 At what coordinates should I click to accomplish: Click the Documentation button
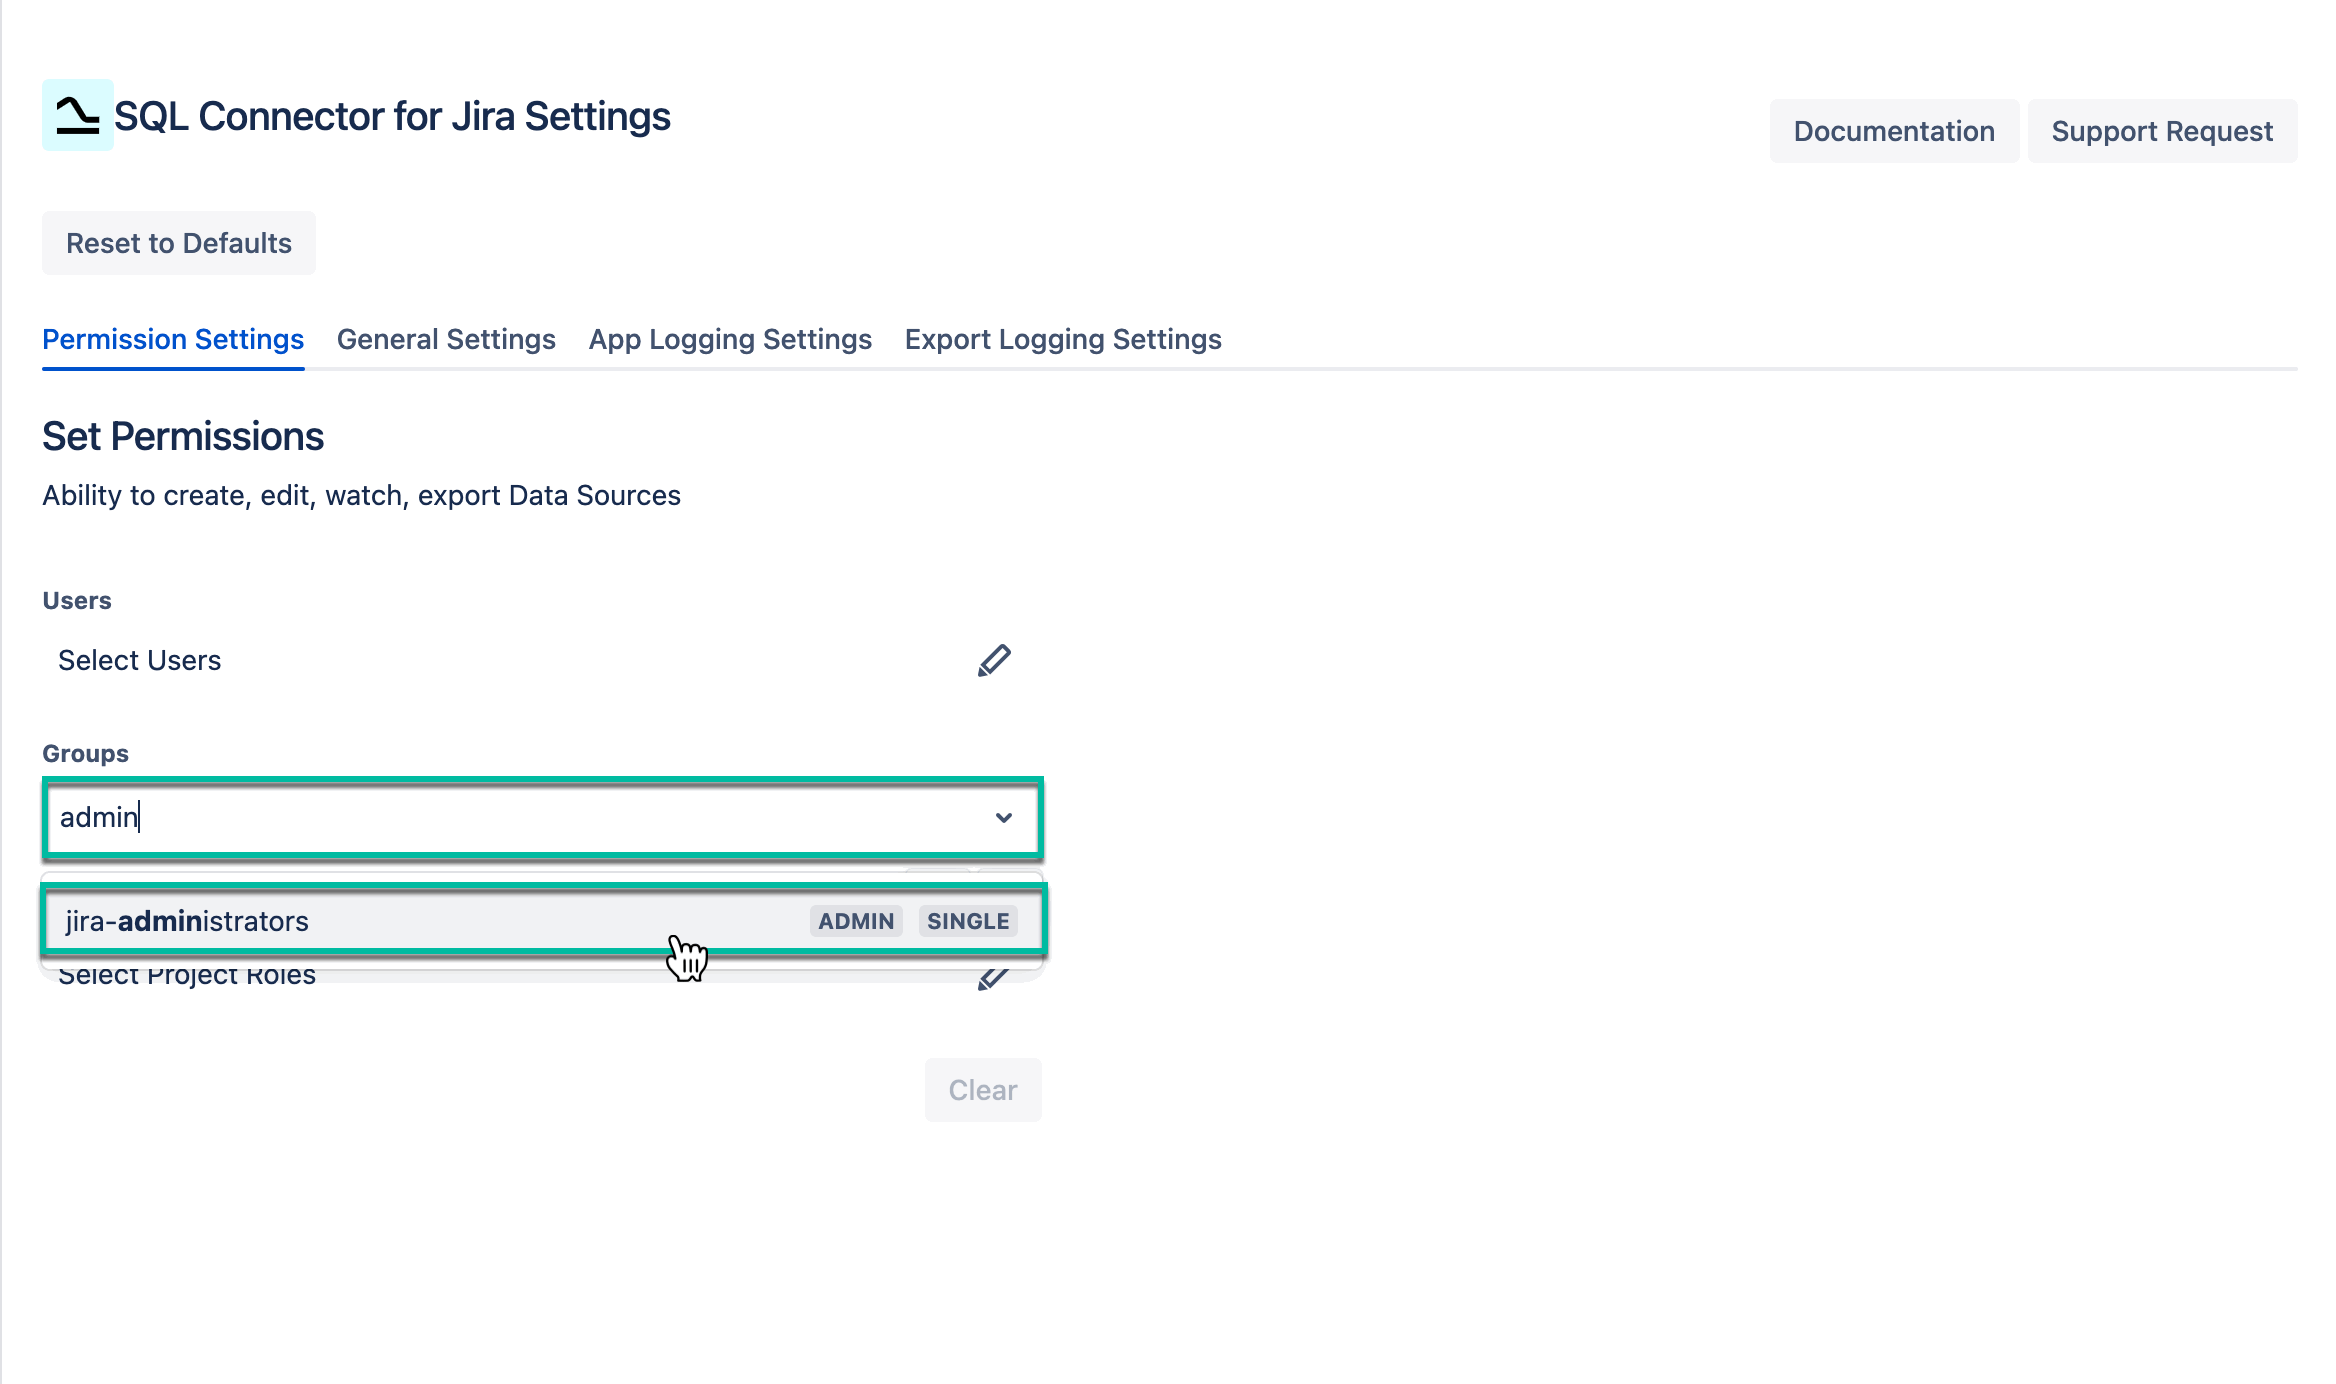tap(1893, 130)
